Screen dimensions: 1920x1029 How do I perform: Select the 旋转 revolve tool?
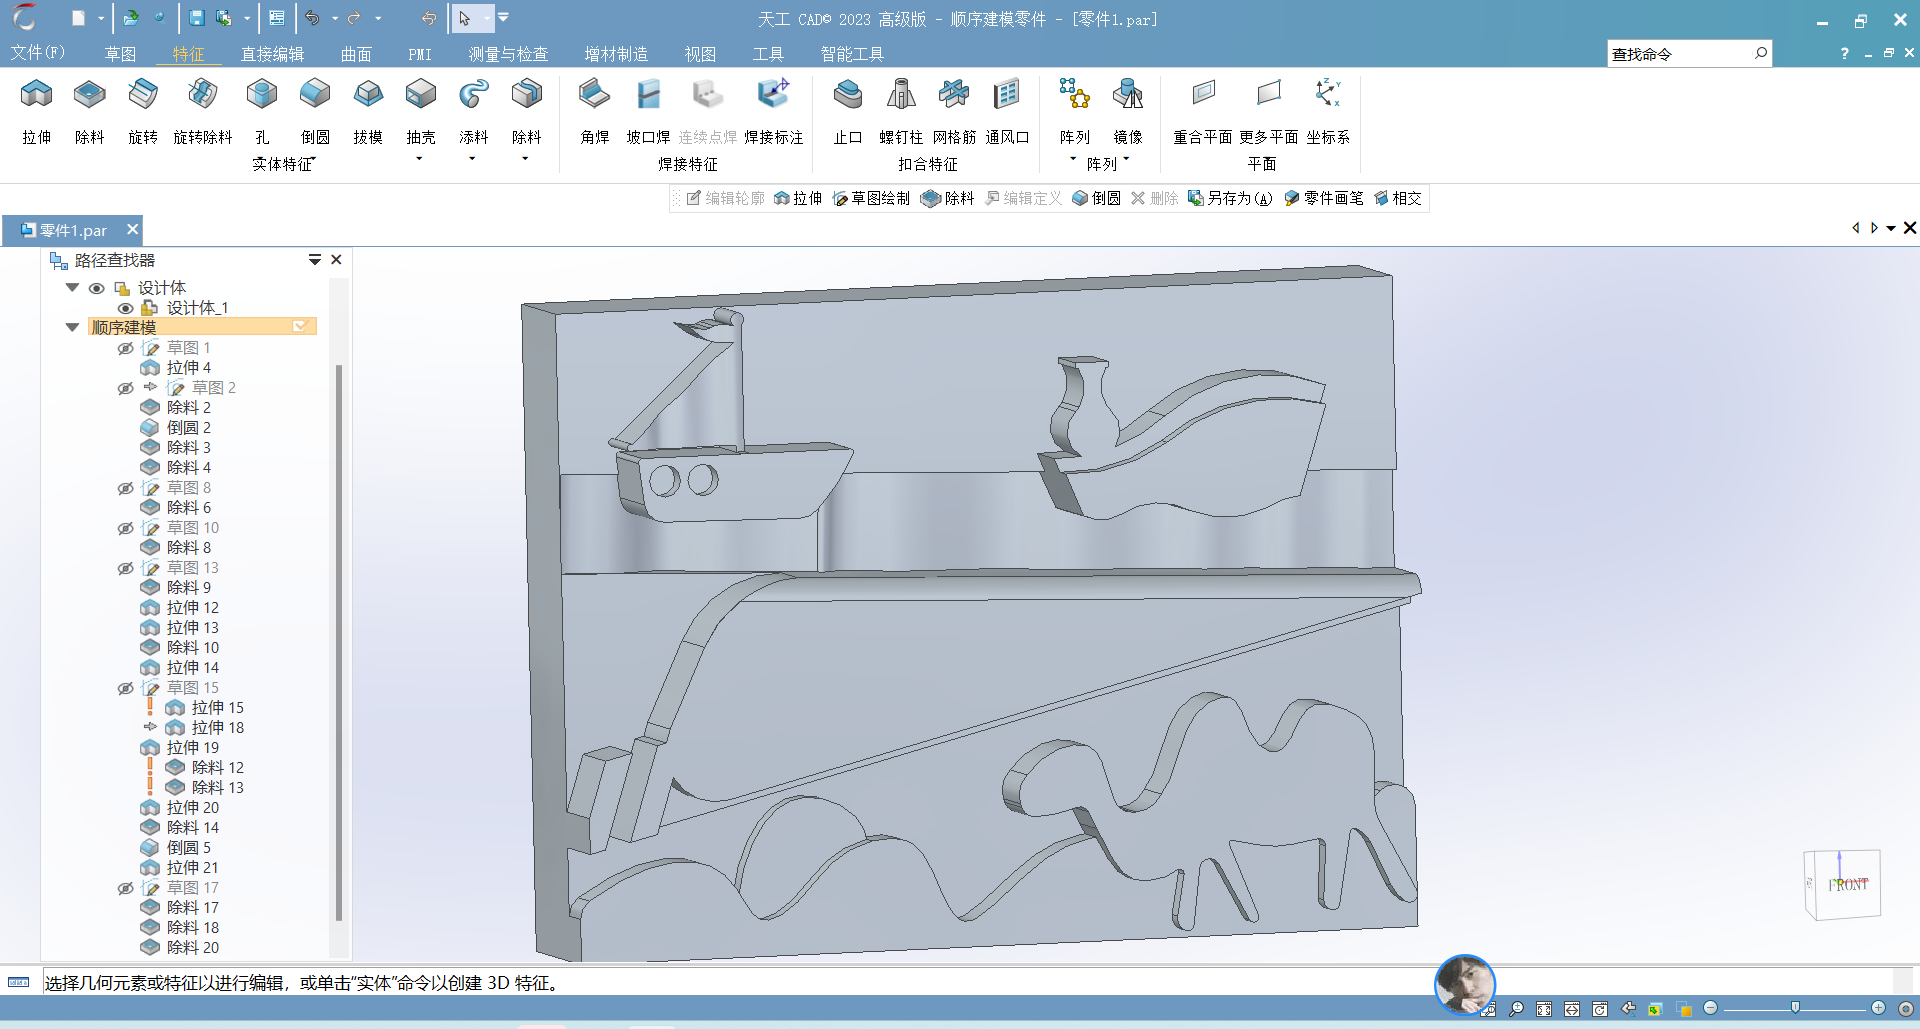click(x=143, y=110)
